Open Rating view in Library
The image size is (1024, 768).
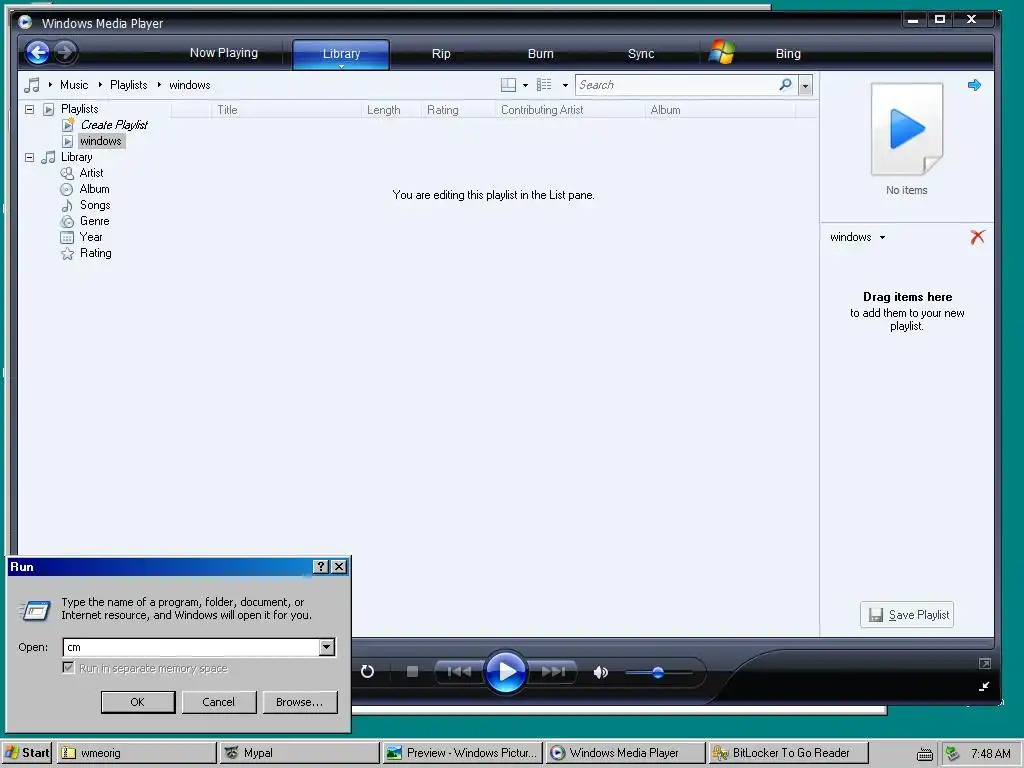(95, 253)
